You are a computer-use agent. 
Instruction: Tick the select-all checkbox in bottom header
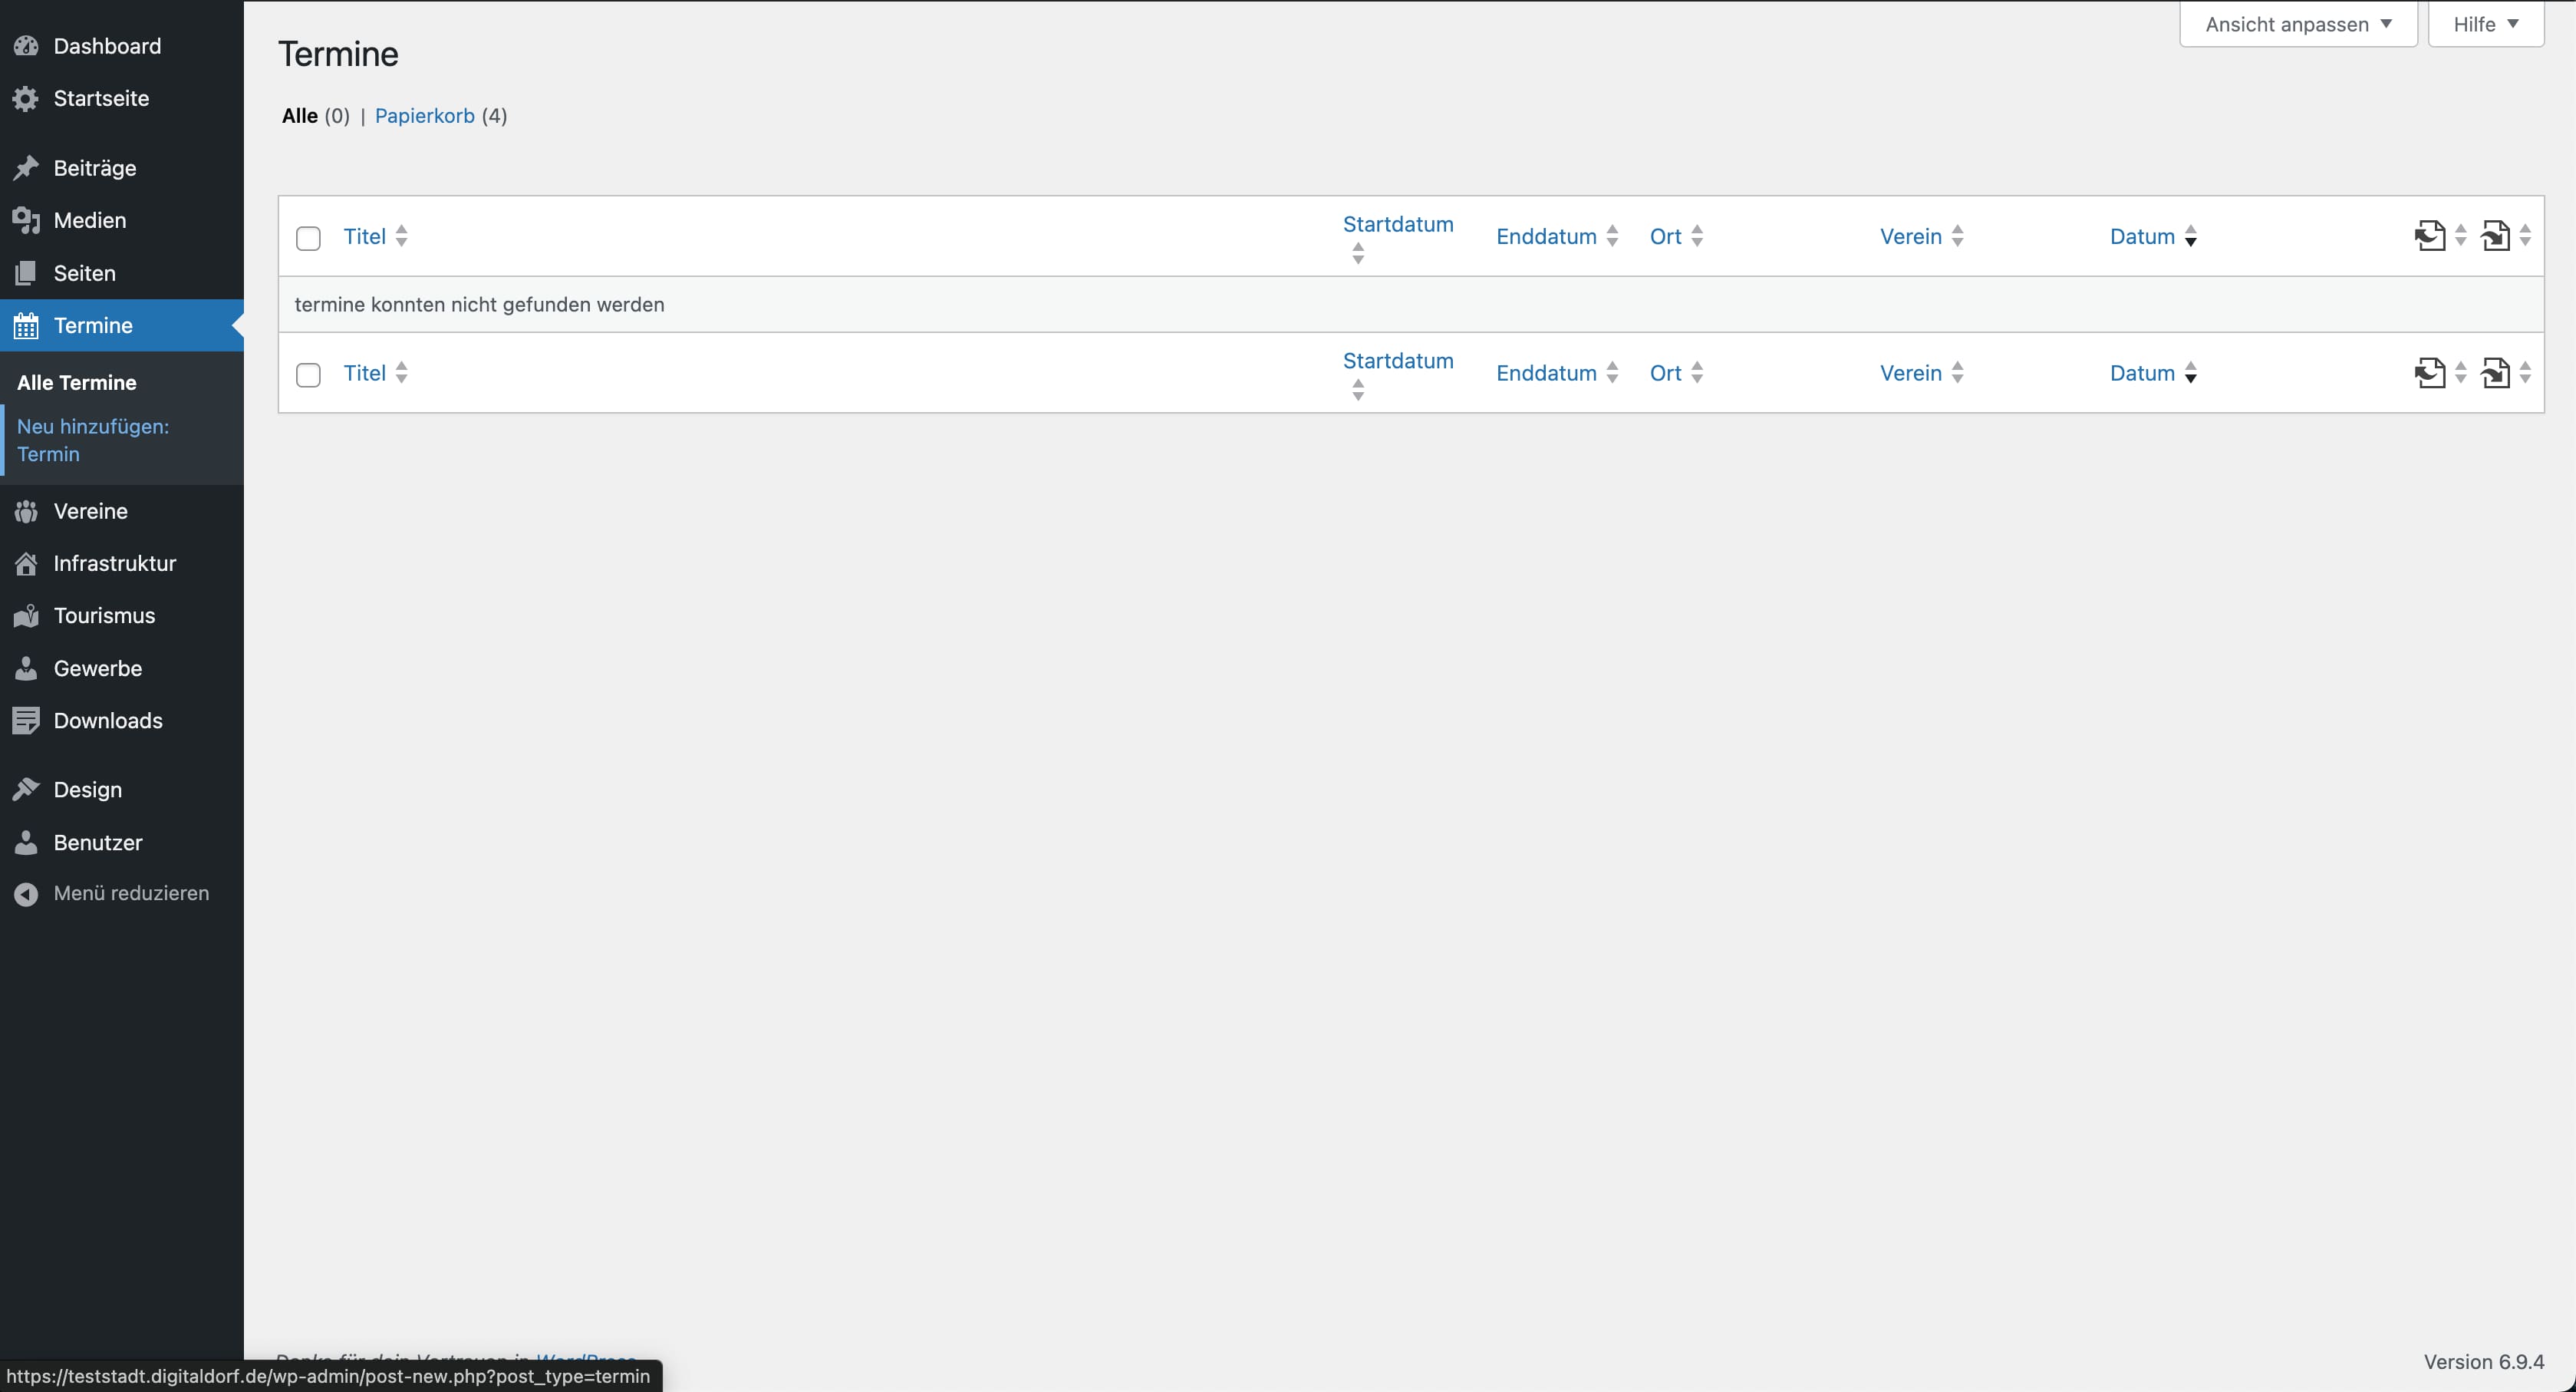click(x=308, y=374)
